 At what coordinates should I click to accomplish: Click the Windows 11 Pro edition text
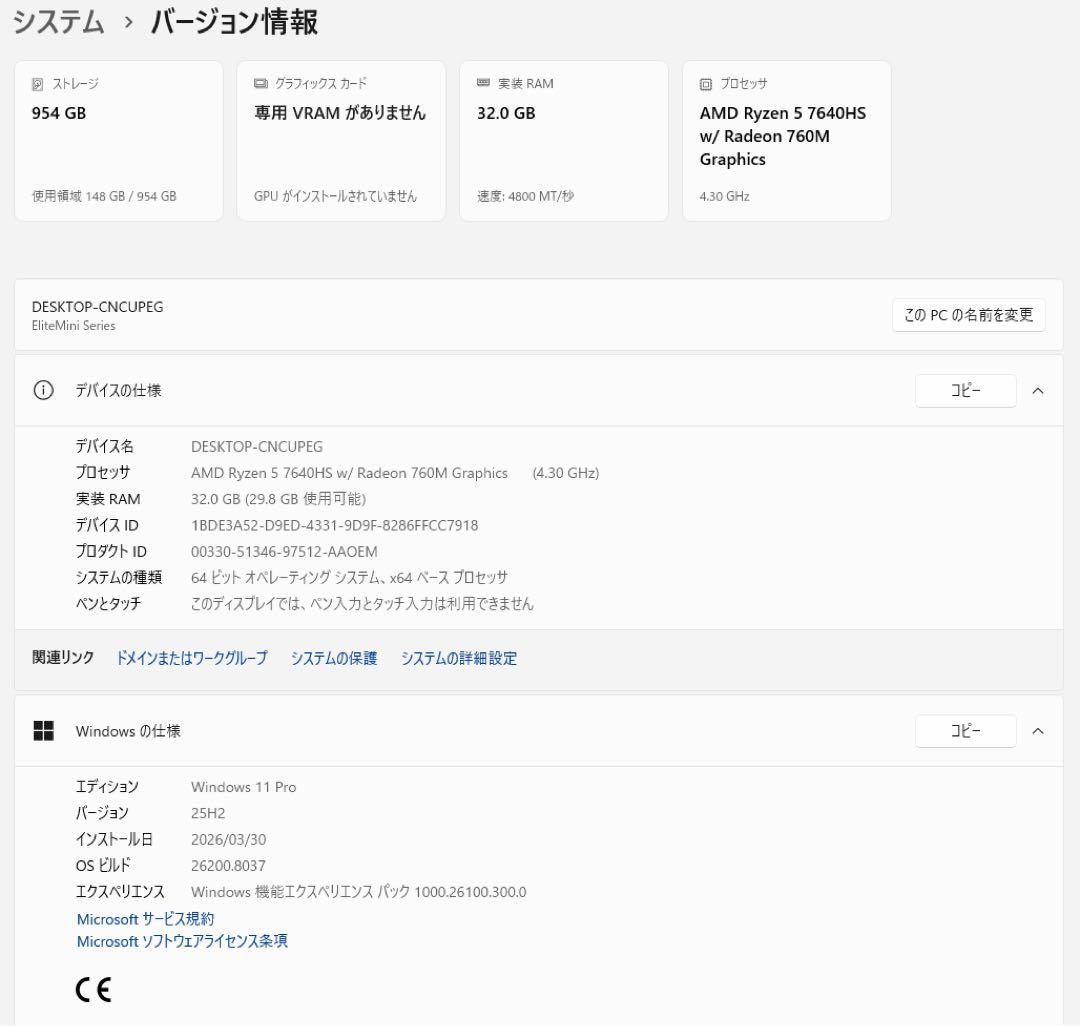pos(243,787)
